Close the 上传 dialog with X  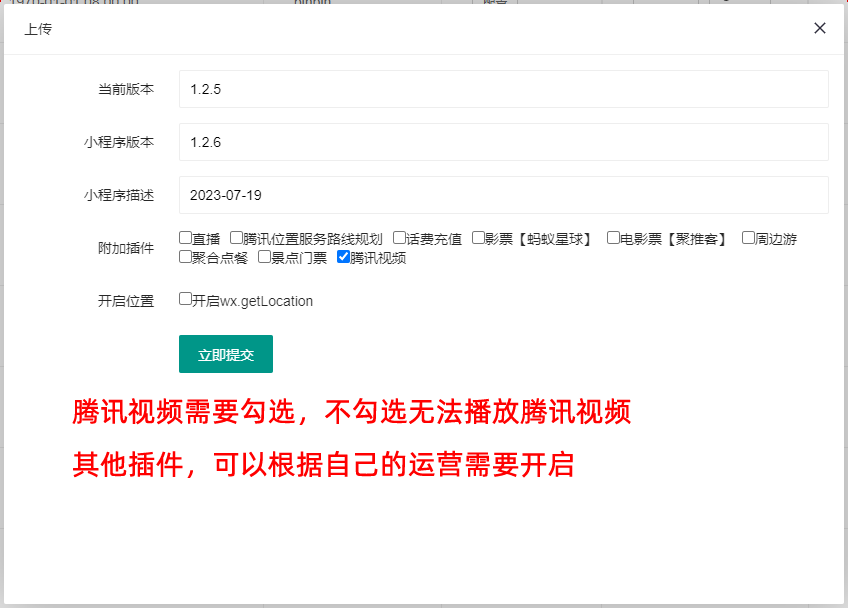tap(819, 28)
